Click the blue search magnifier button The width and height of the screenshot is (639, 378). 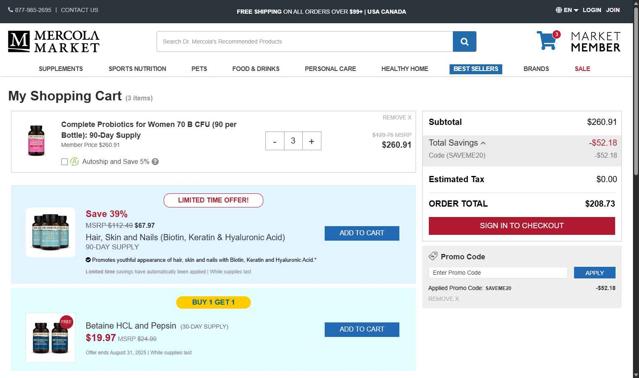[x=464, y=42]
